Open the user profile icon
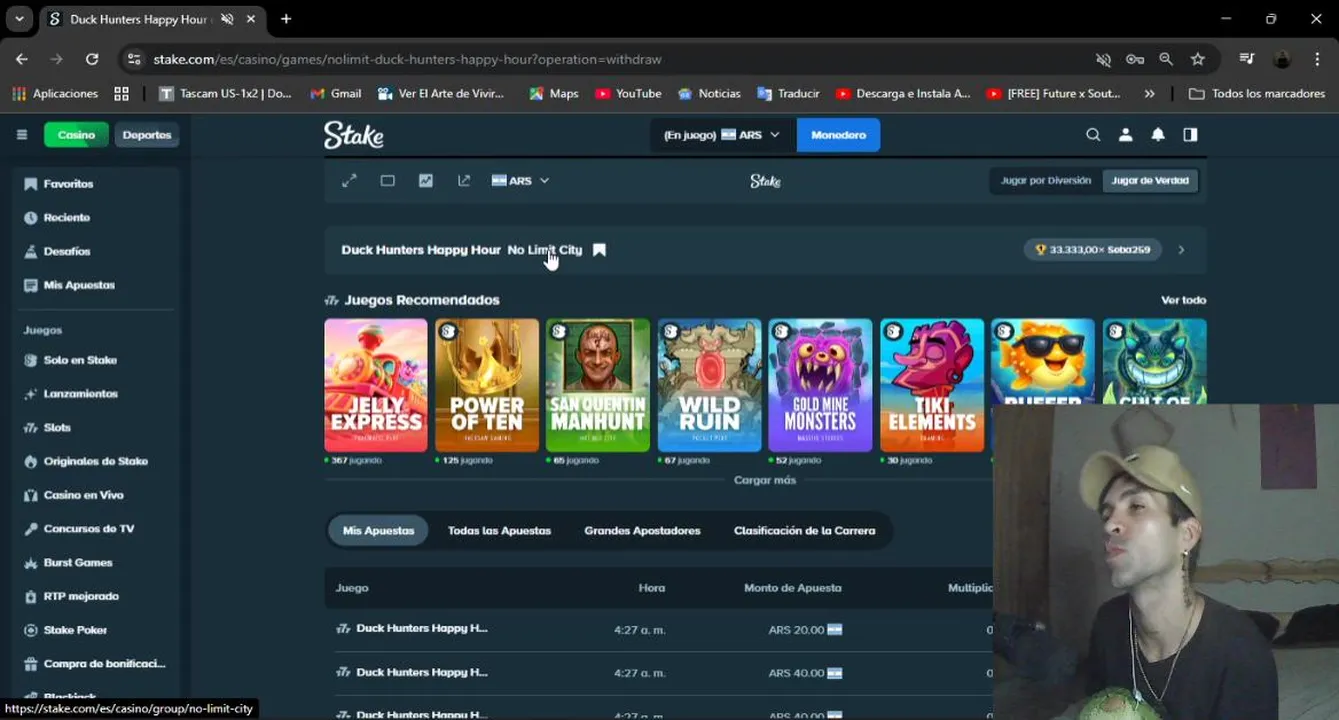This screenshot has height=720, width=1339. pos(1125,135)
